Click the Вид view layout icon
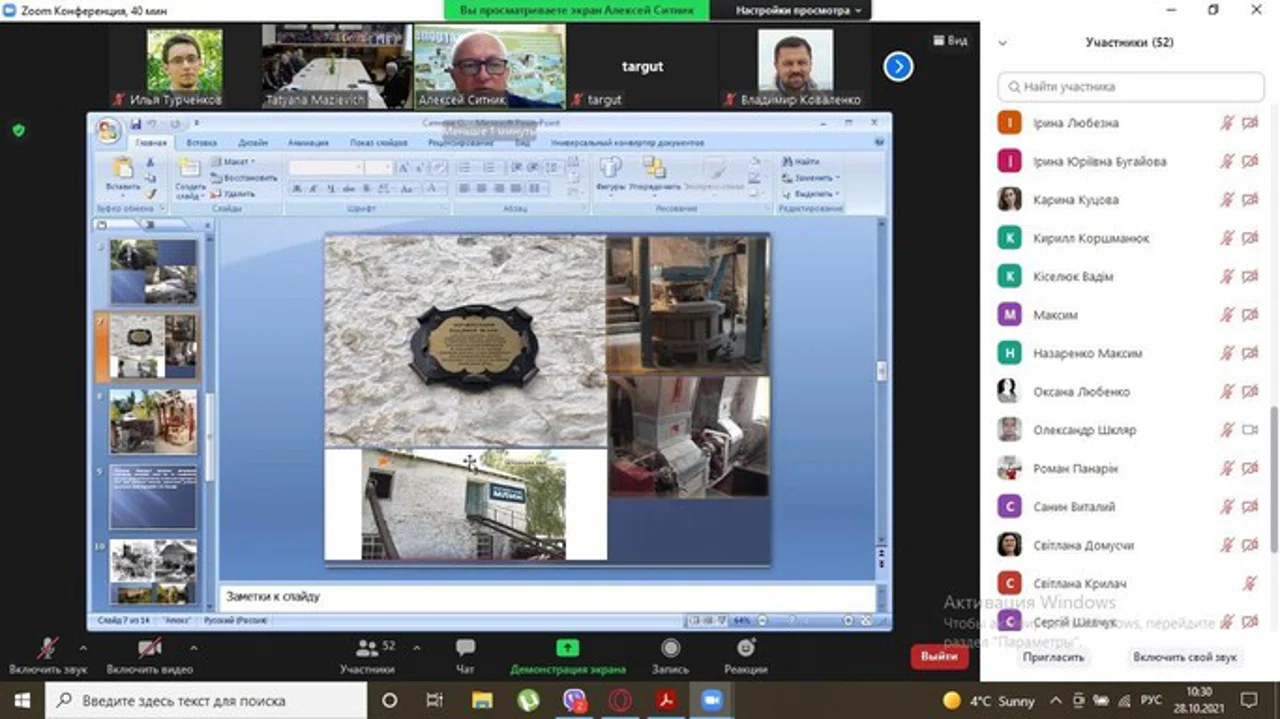The image size is (1280, 719). point(950,41)
